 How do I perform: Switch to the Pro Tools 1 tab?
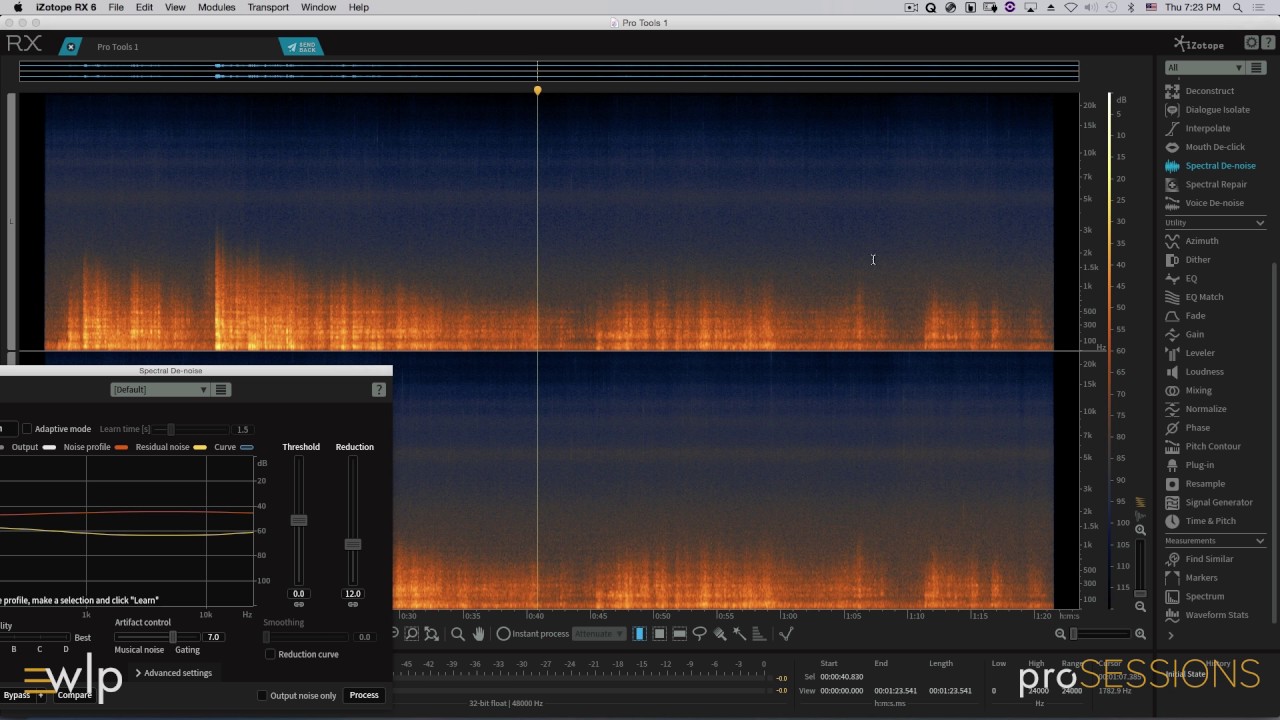118,47
